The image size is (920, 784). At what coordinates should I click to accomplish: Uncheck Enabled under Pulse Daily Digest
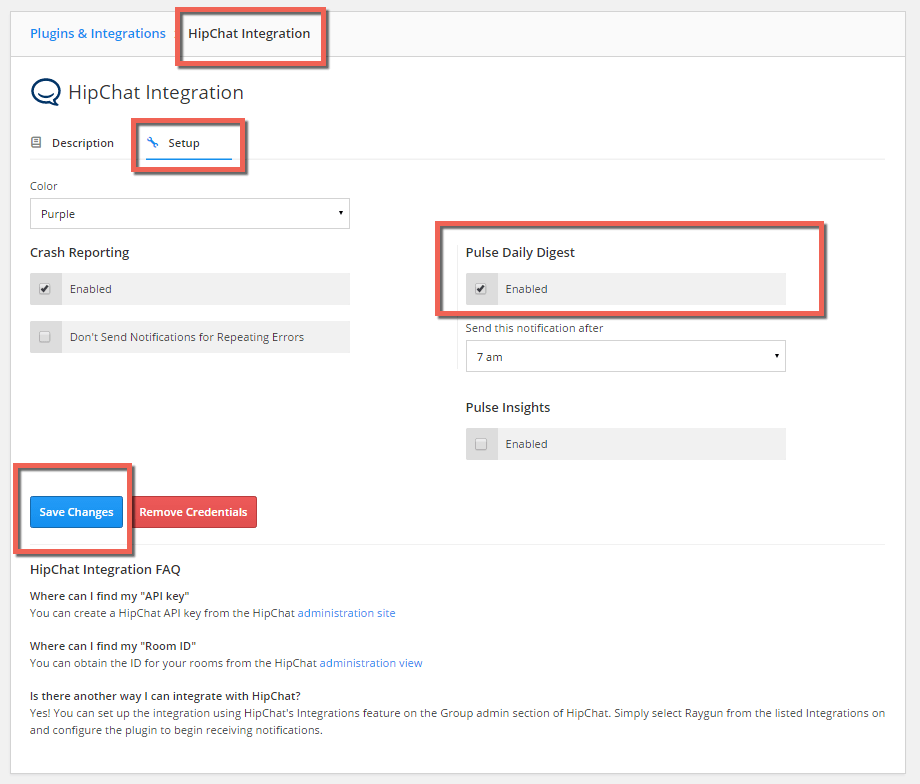point(481,288)
